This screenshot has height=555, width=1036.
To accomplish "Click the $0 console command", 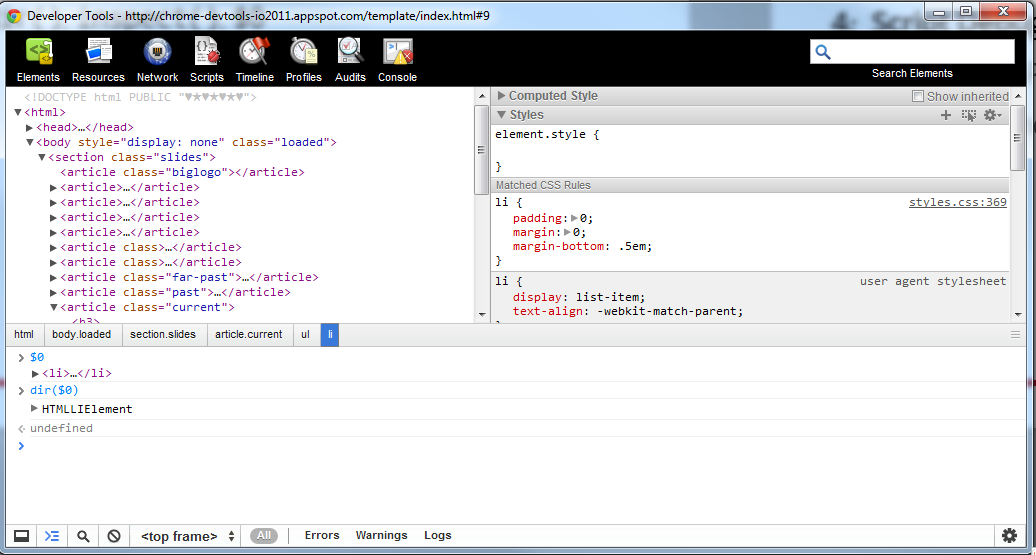I will (x=37, y=357).
